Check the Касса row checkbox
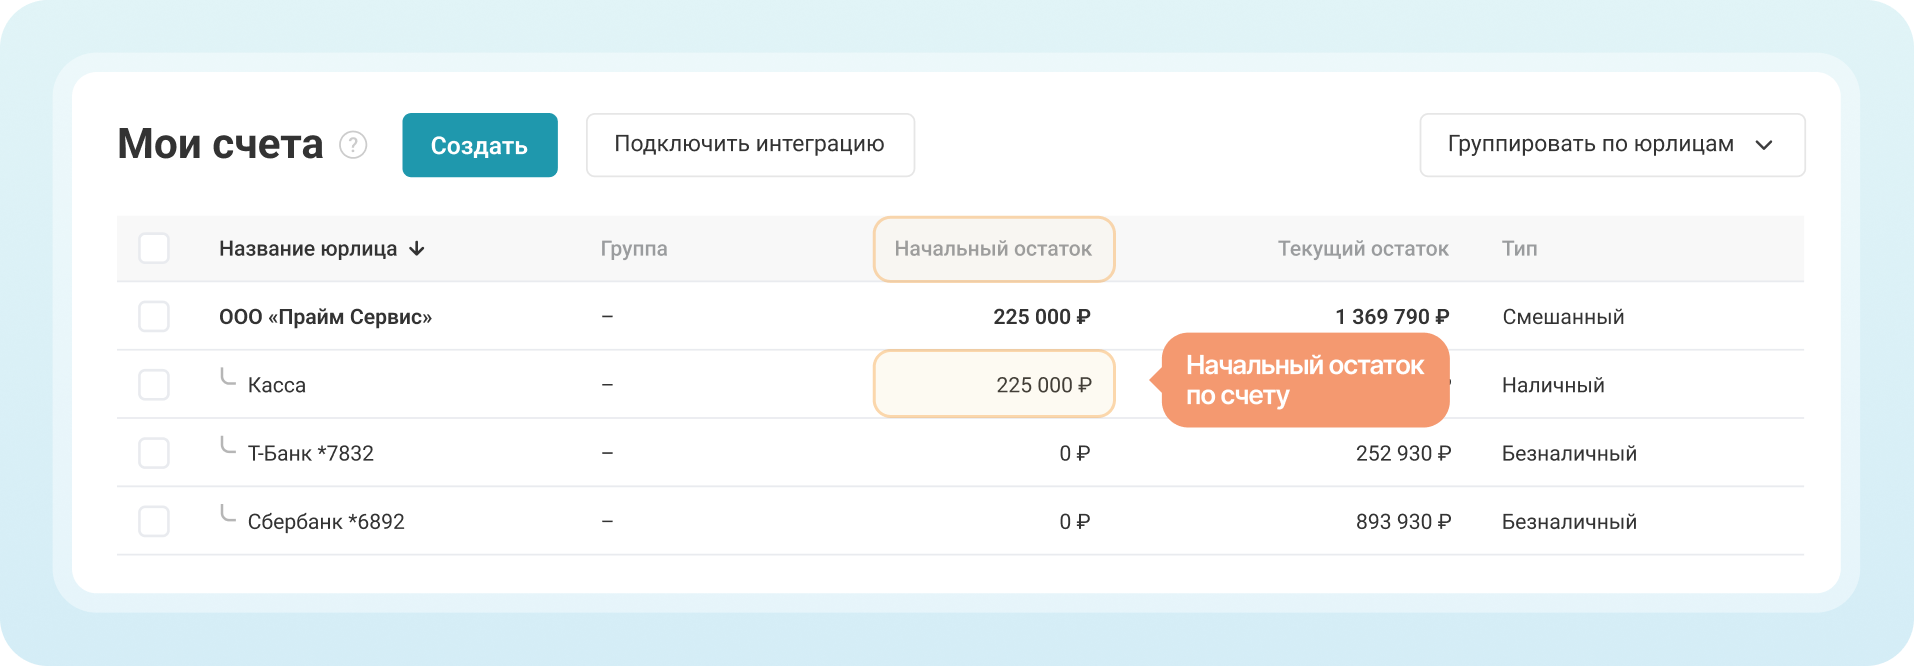 tap(154, 384)
